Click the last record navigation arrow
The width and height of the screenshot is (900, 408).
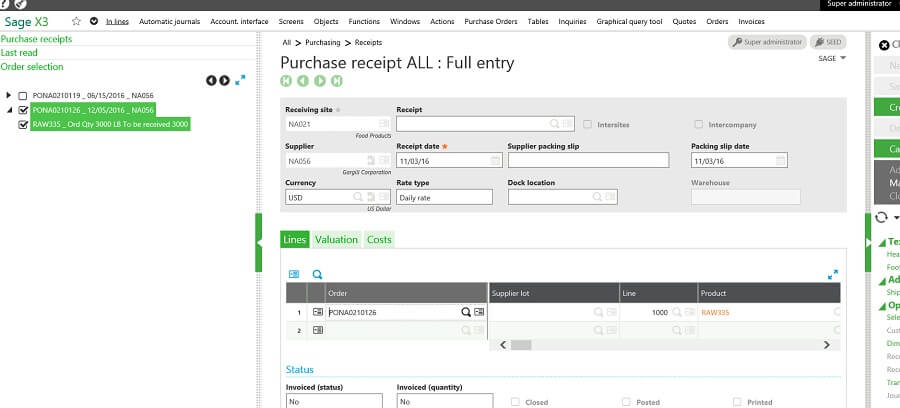click(336, 81)
